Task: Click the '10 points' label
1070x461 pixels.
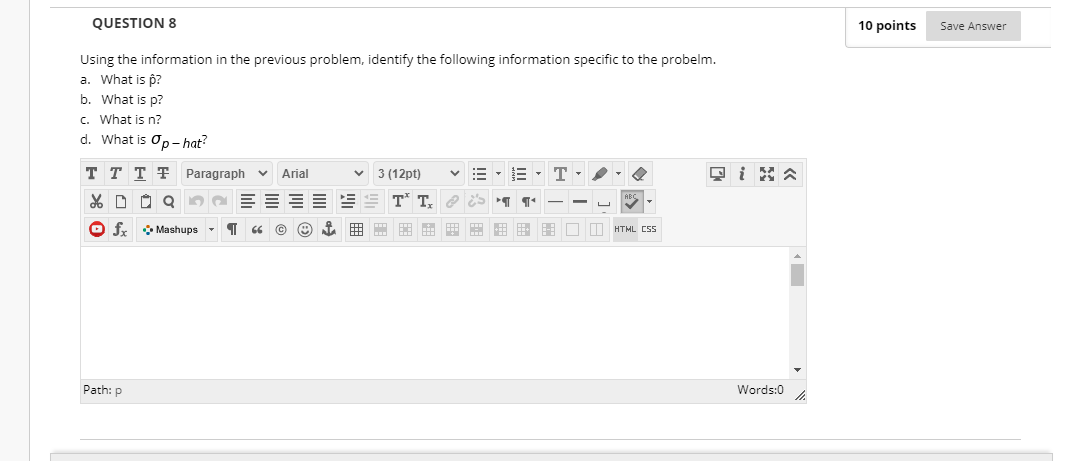Action: pyautogui.click(x=887, y=26)
